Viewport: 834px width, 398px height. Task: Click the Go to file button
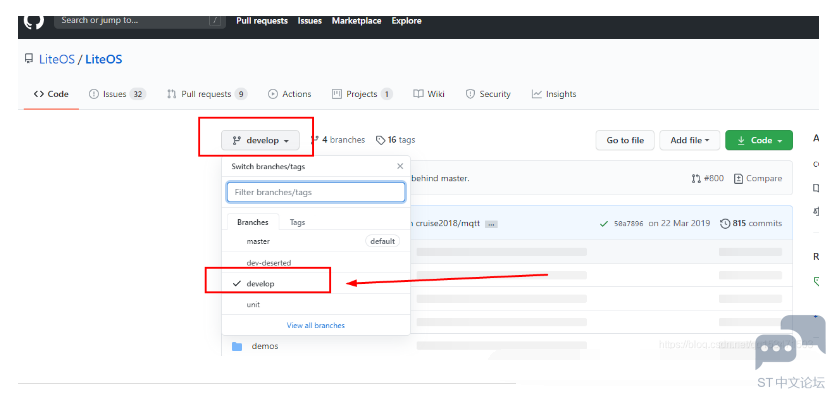(625, 140)
